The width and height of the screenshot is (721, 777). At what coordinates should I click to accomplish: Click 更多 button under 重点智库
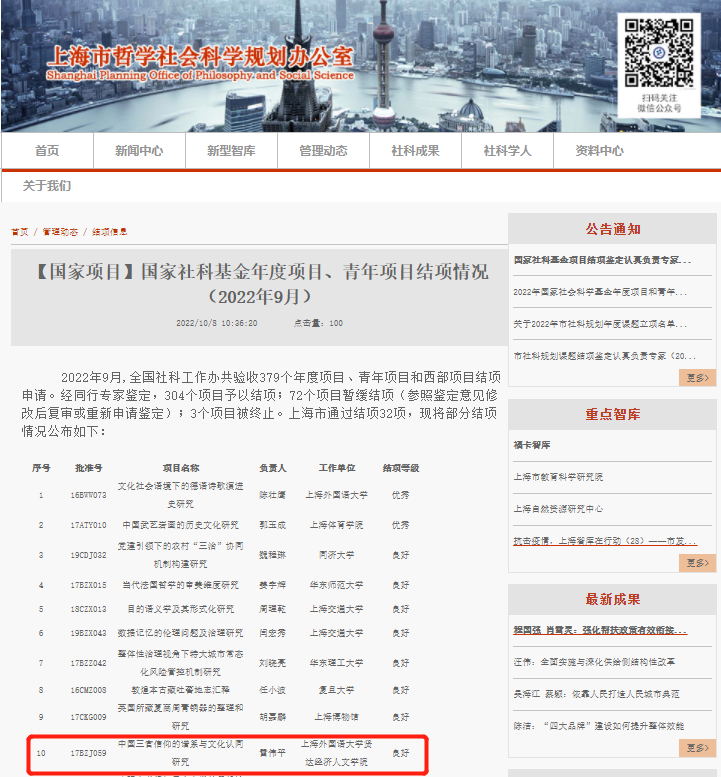tap(697, 563)
